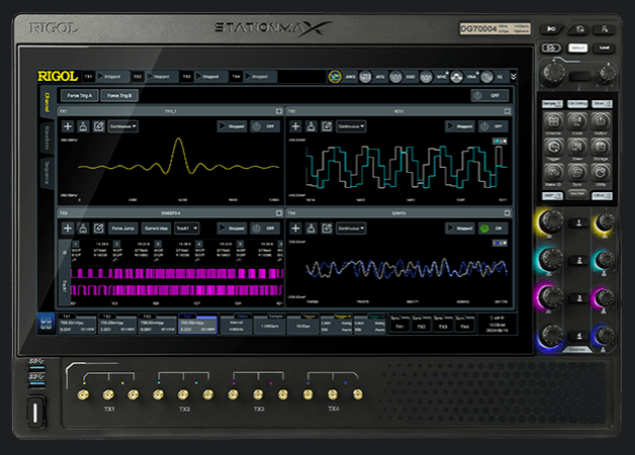Open the TX3 Track1 dropdown
Viewport: 635px width, 455px height.
[x=187, y=228]
